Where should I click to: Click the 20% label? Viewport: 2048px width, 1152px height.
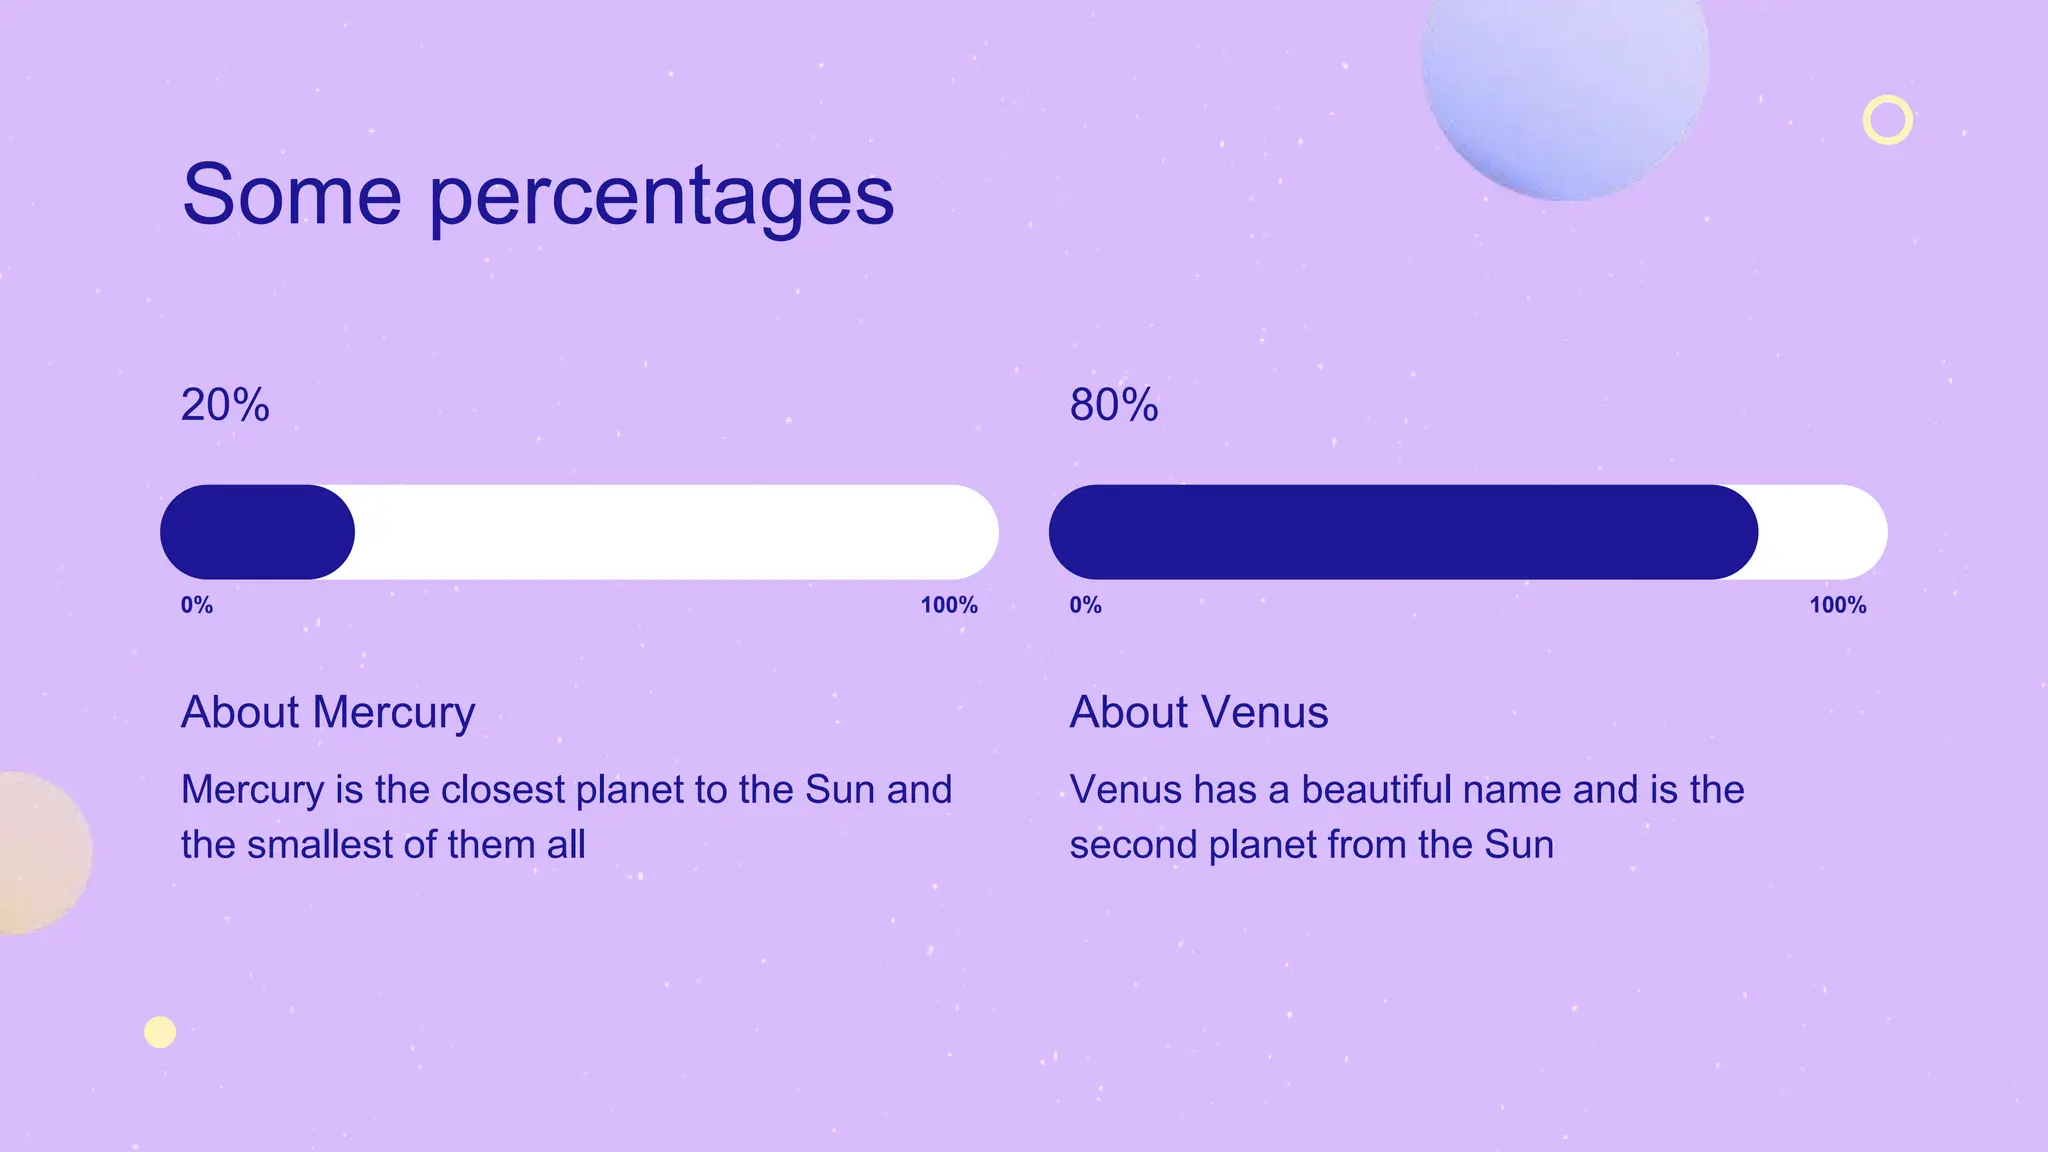pyautogui.click(x=225, y=405)
